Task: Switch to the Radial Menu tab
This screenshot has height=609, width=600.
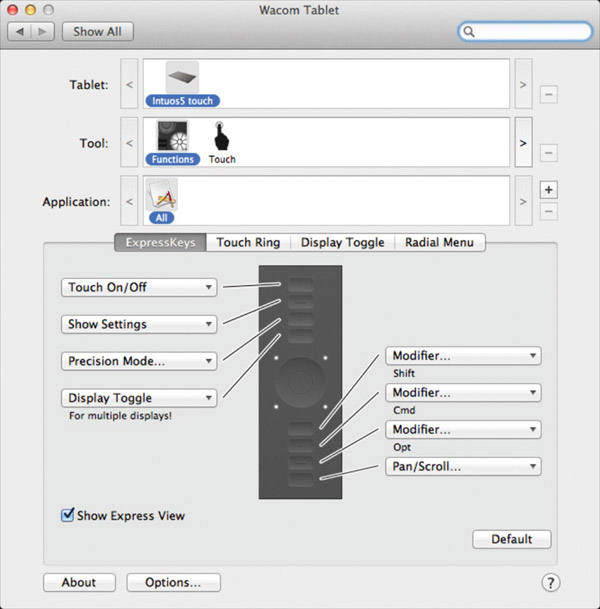Action: tap(440, 242)
